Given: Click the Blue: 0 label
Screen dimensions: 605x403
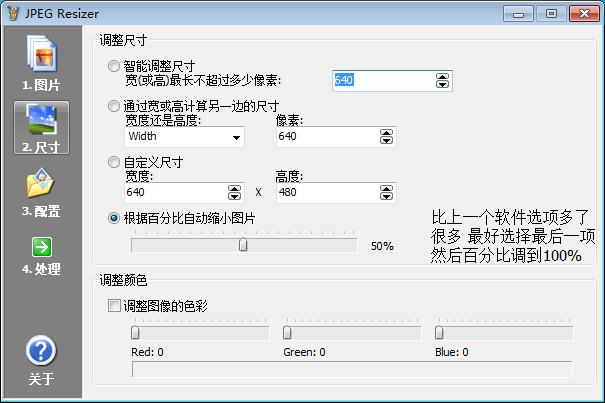Looking at the screenshot, I should (452, 352).
